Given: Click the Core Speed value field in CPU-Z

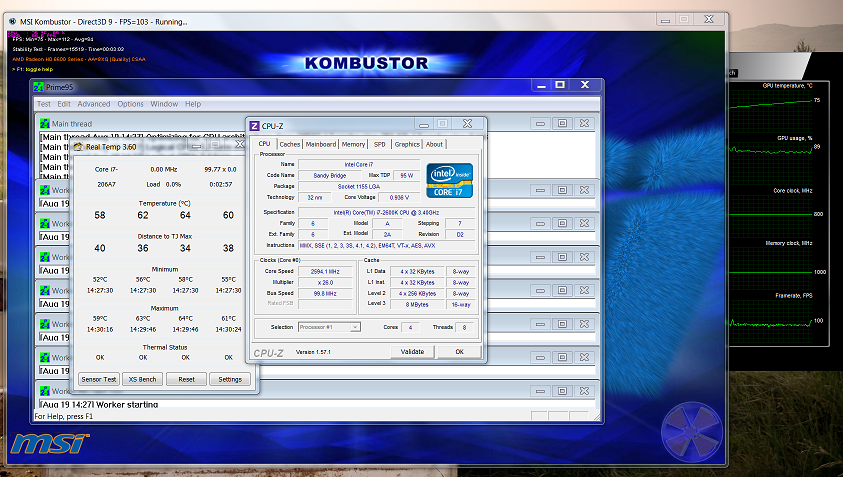Looking at the screenshot, I should 325,272.
